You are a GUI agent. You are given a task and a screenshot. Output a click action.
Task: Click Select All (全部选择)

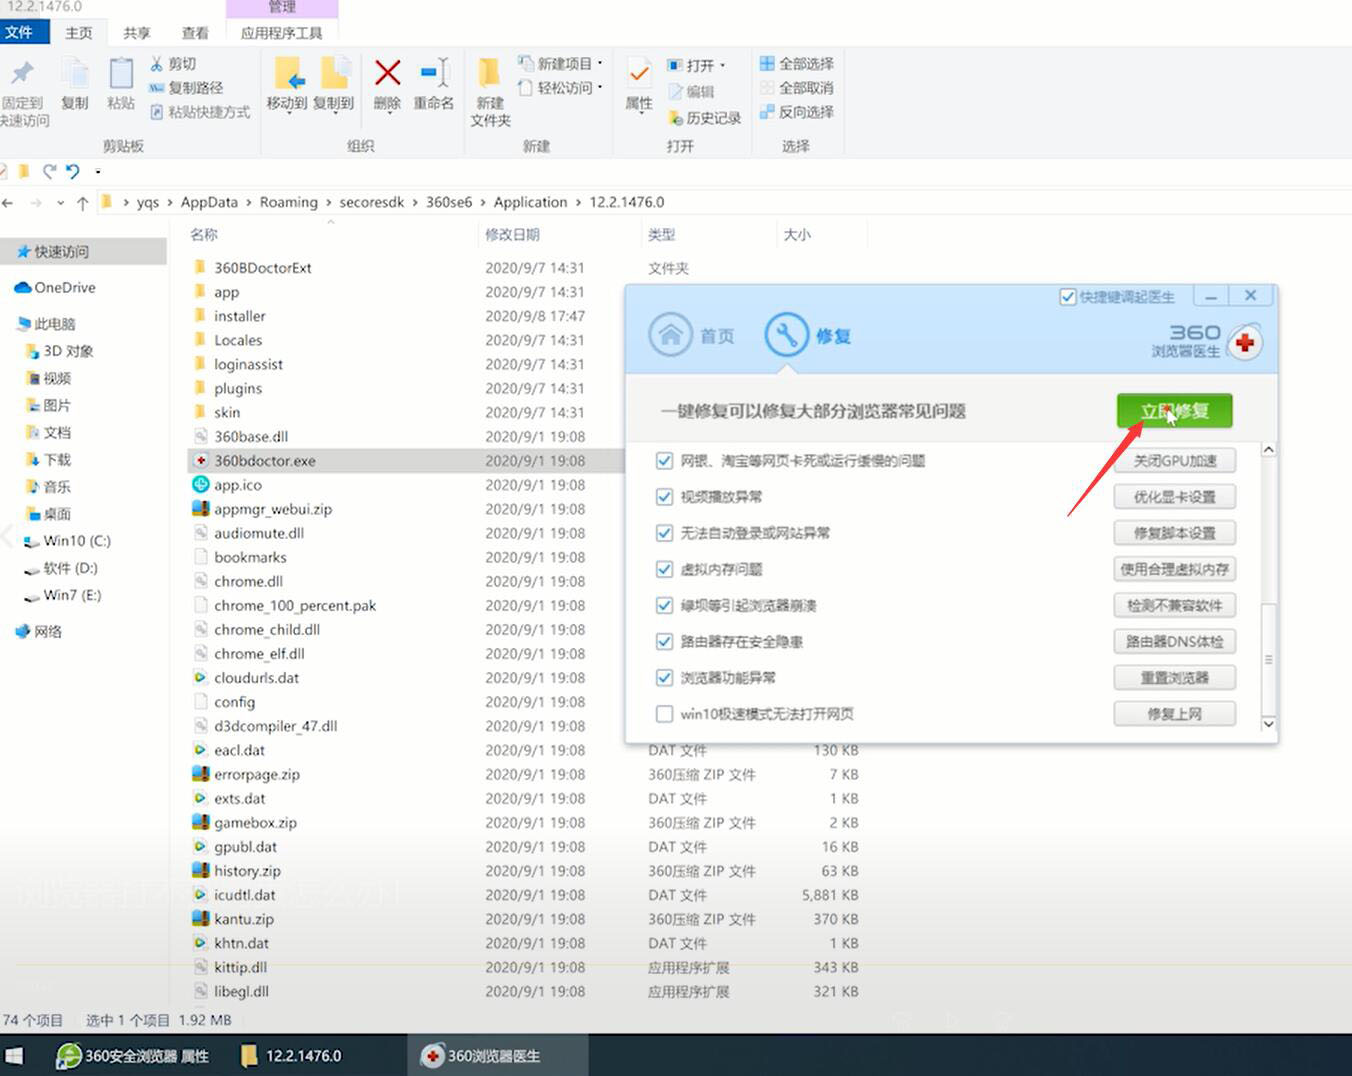click(796, 64)
